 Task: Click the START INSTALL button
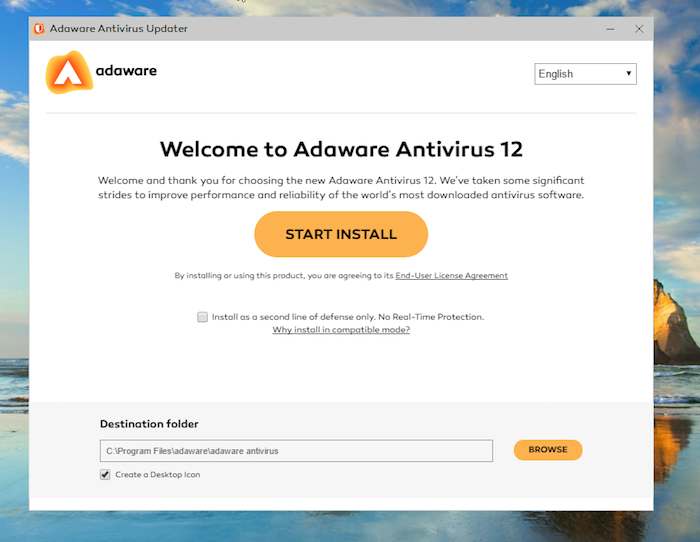pos(341,234)
